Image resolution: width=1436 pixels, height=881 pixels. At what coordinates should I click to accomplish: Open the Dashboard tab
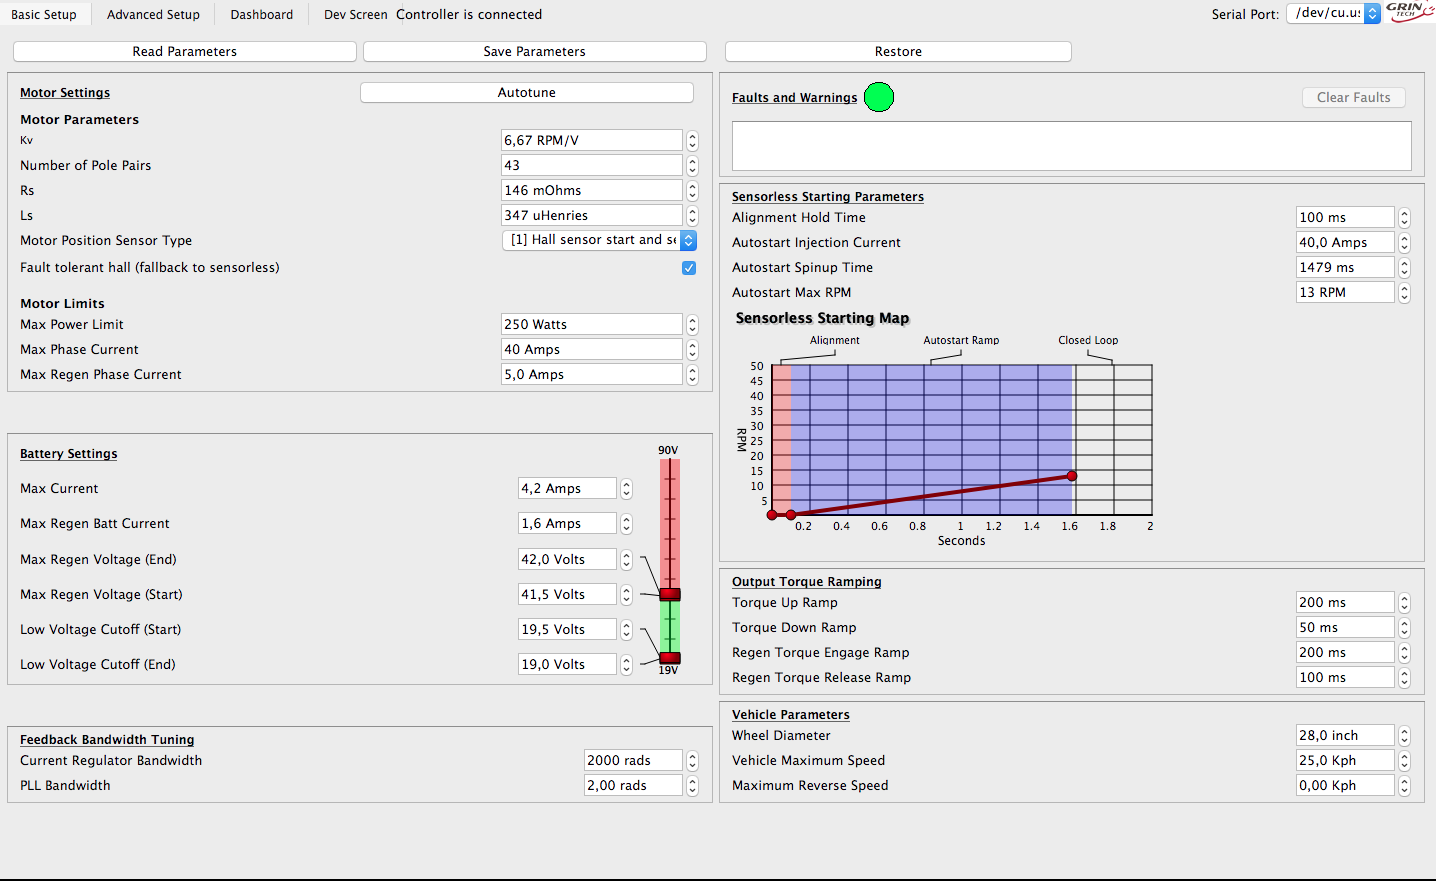tap(262, 14)
